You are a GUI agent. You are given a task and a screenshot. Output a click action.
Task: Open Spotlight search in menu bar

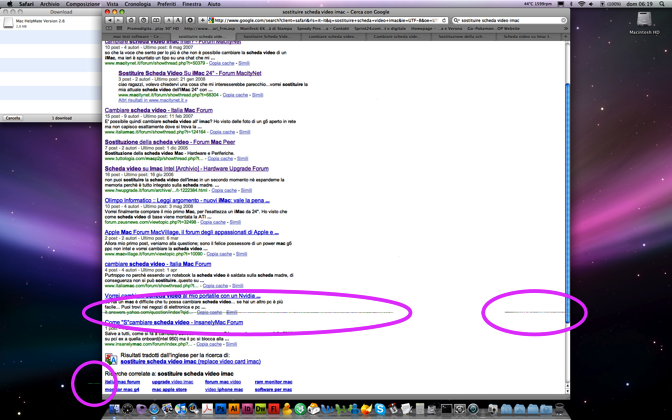click(x=663, y=4)
